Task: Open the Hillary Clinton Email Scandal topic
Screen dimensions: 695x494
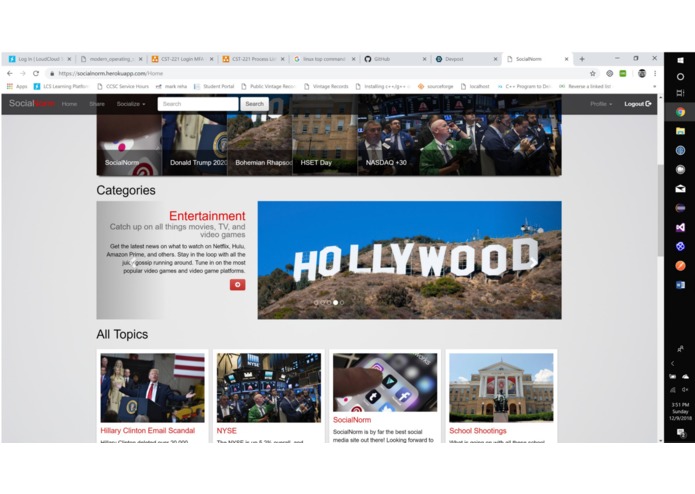Action: 148,431
